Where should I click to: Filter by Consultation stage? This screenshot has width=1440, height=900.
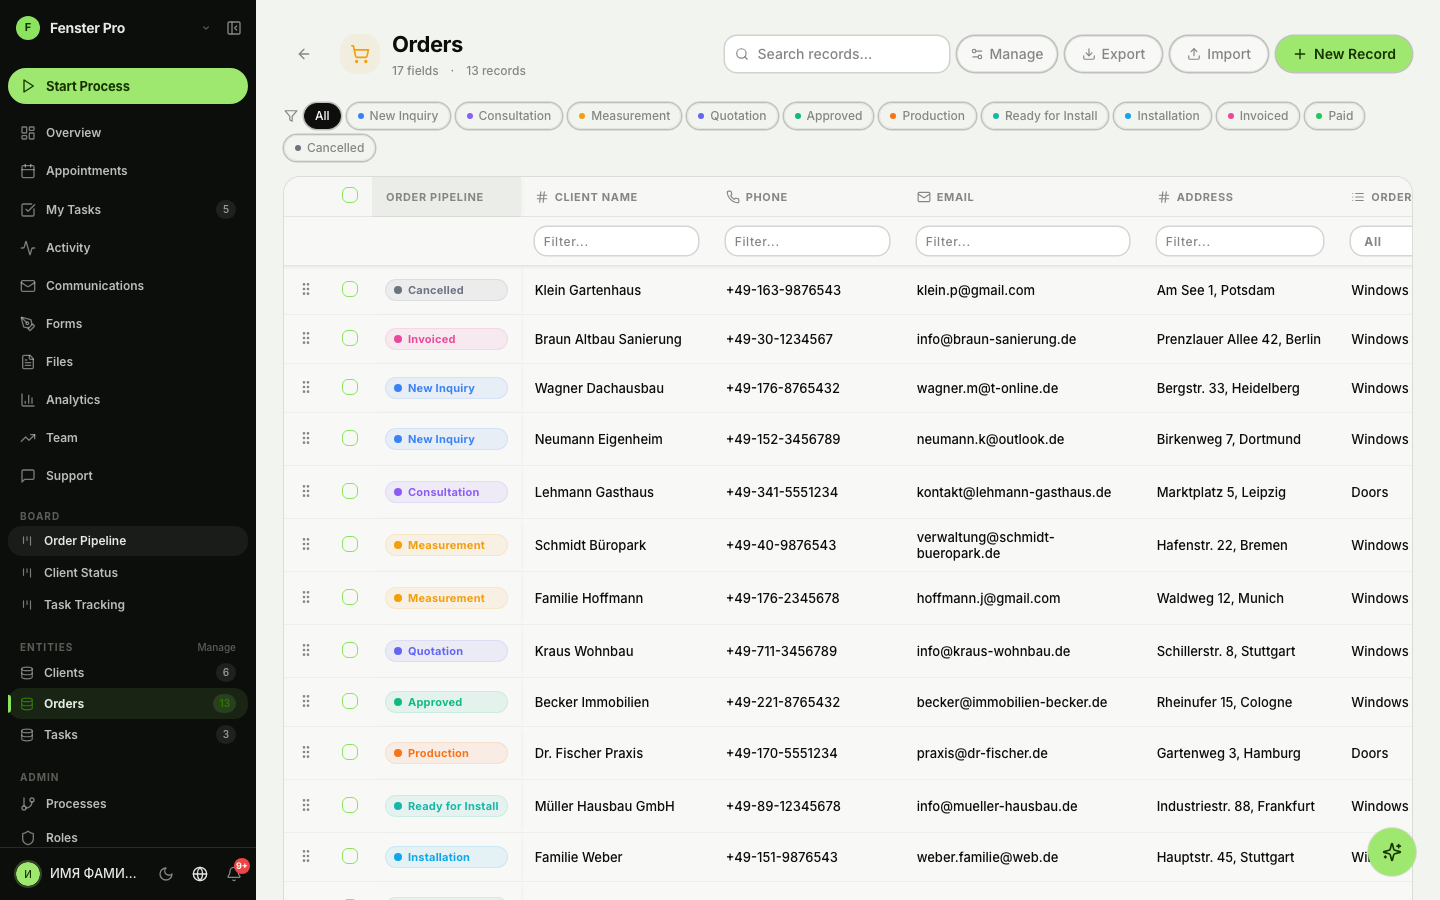(x=509, y=116)
